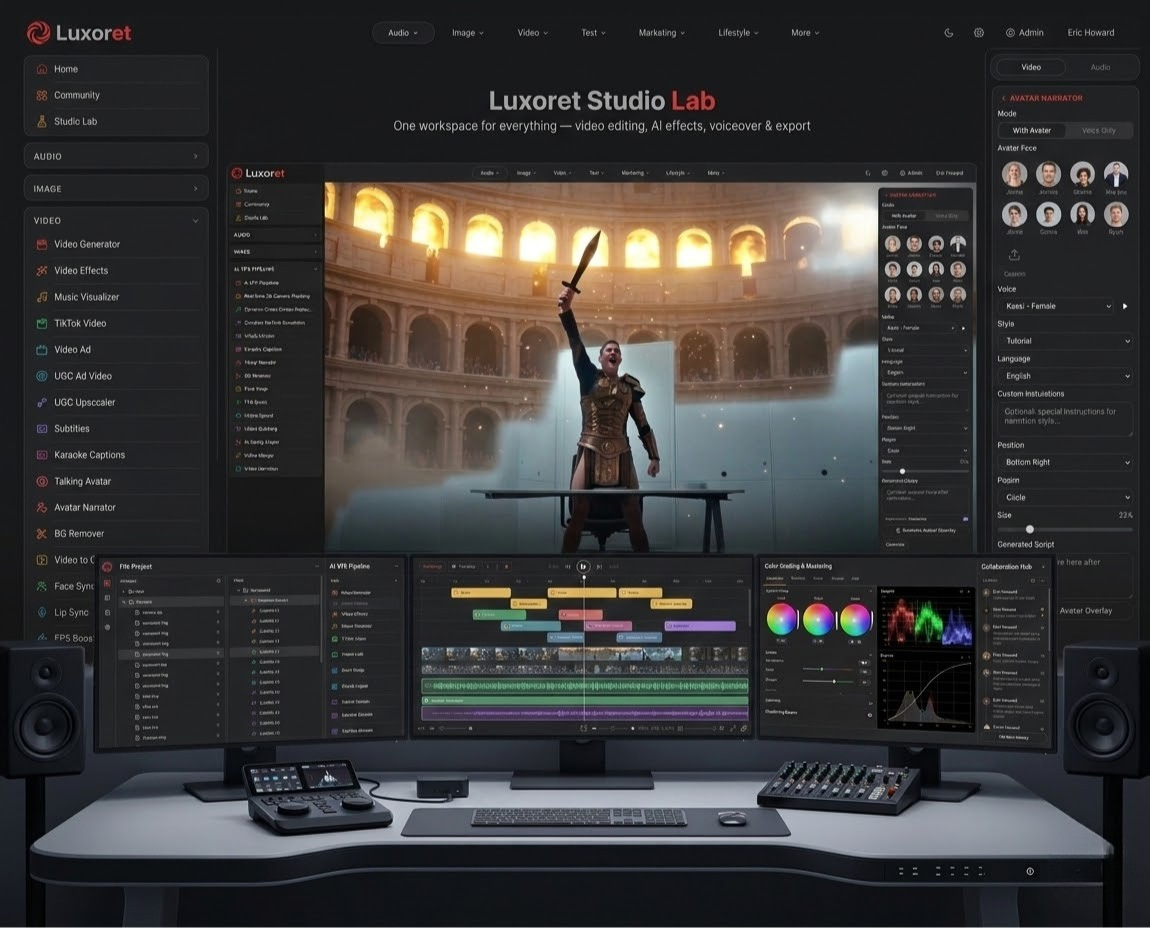The image size is (1150, 928).
Task: Choose the dark-suited man avatar in right panel
Action: tap(1116, 175)
